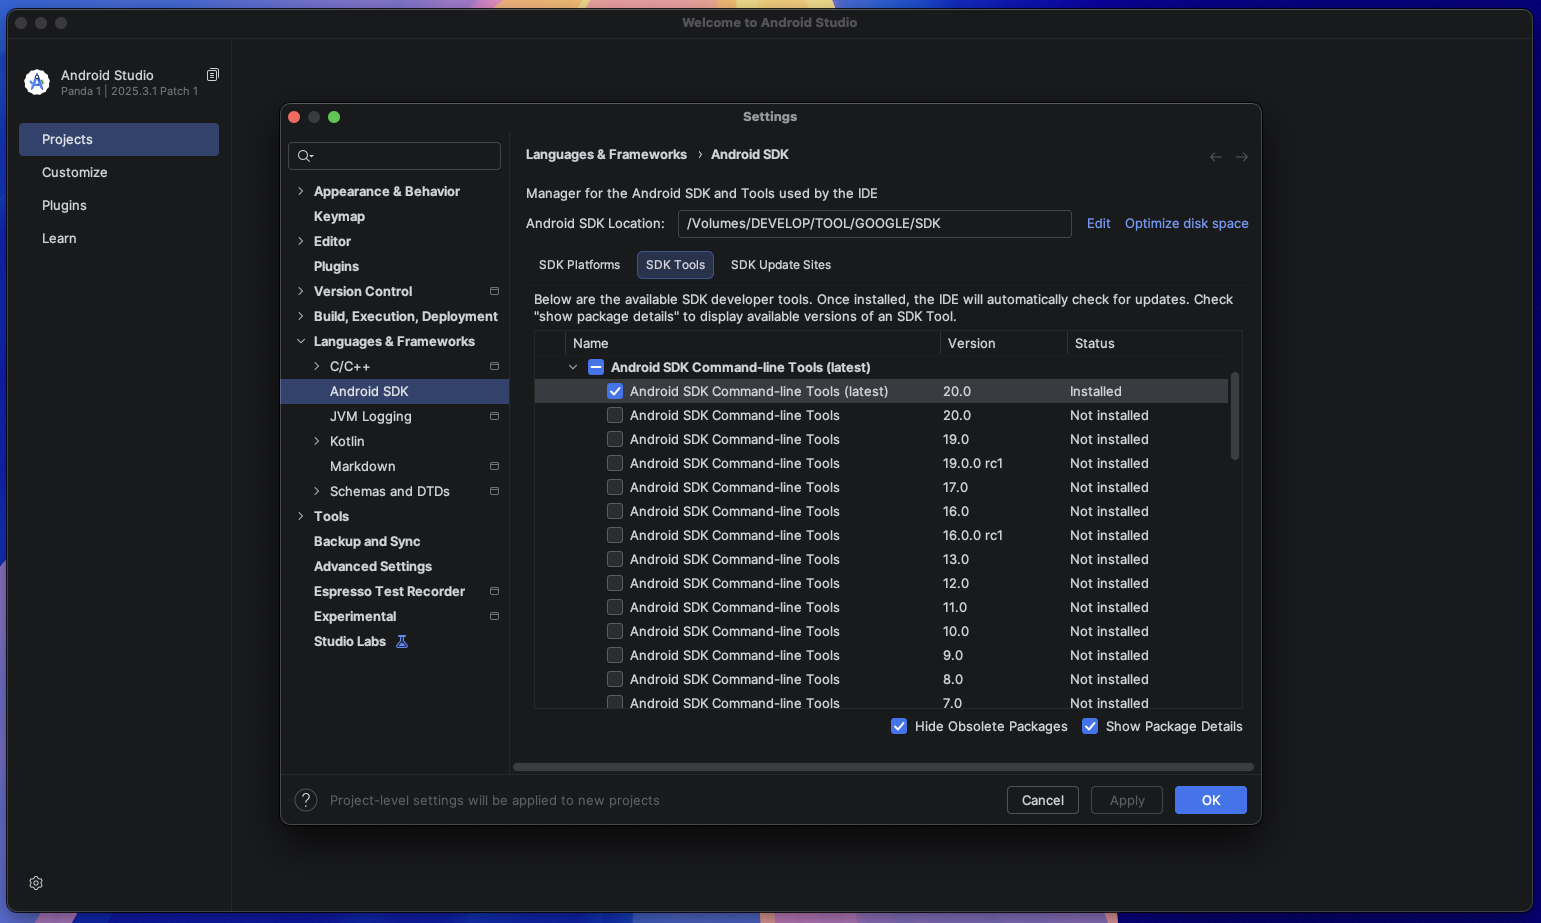Click Optimize disk space link
The image size is (1541, 923).
[1186, 223]
